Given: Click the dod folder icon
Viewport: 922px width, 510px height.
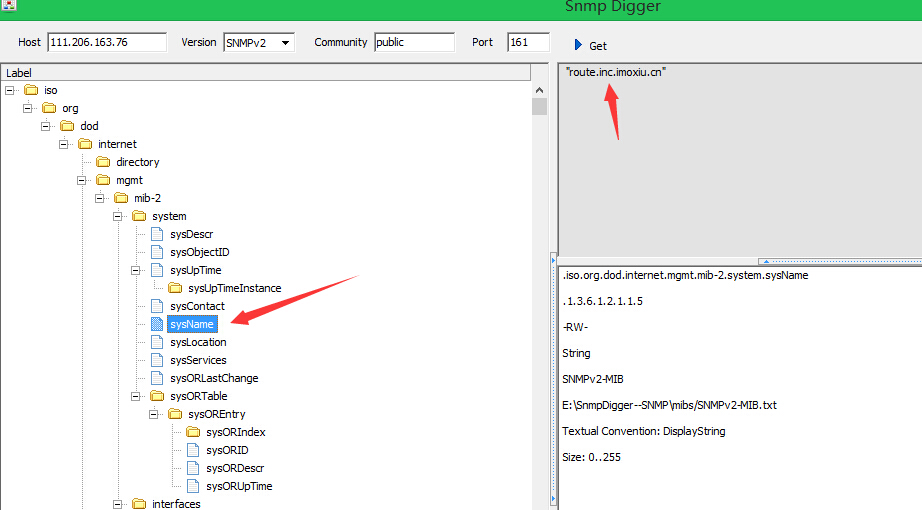Looking at the screenshot, I should pos(68,126).
